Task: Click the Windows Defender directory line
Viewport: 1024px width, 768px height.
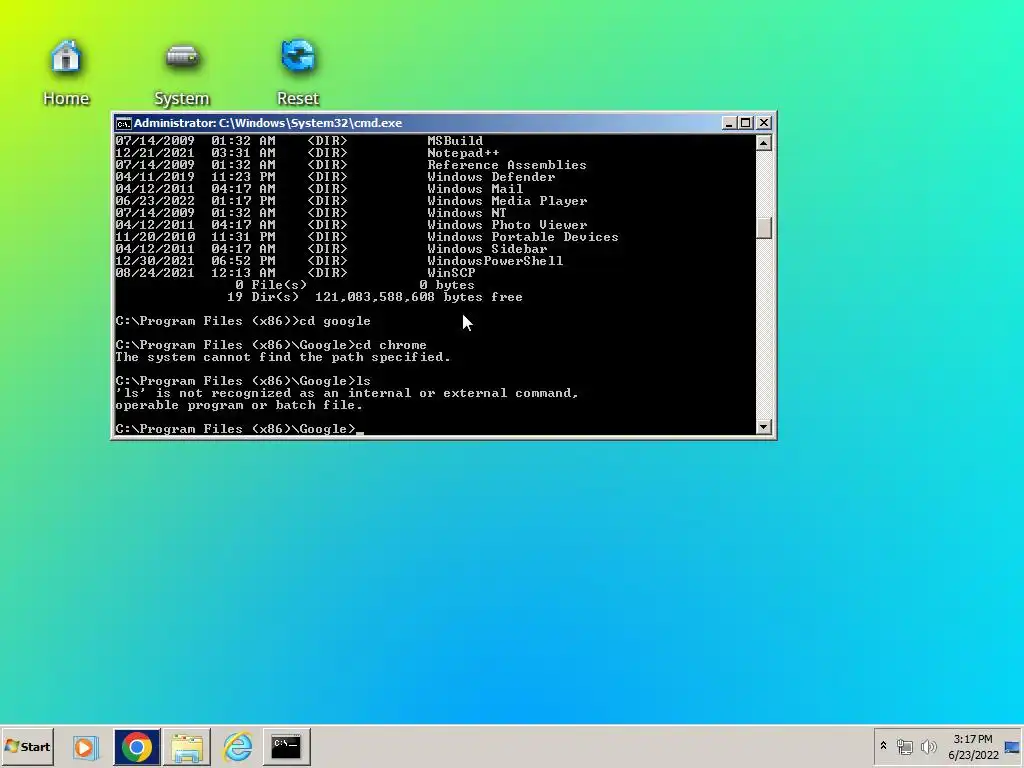Action: 335,177
